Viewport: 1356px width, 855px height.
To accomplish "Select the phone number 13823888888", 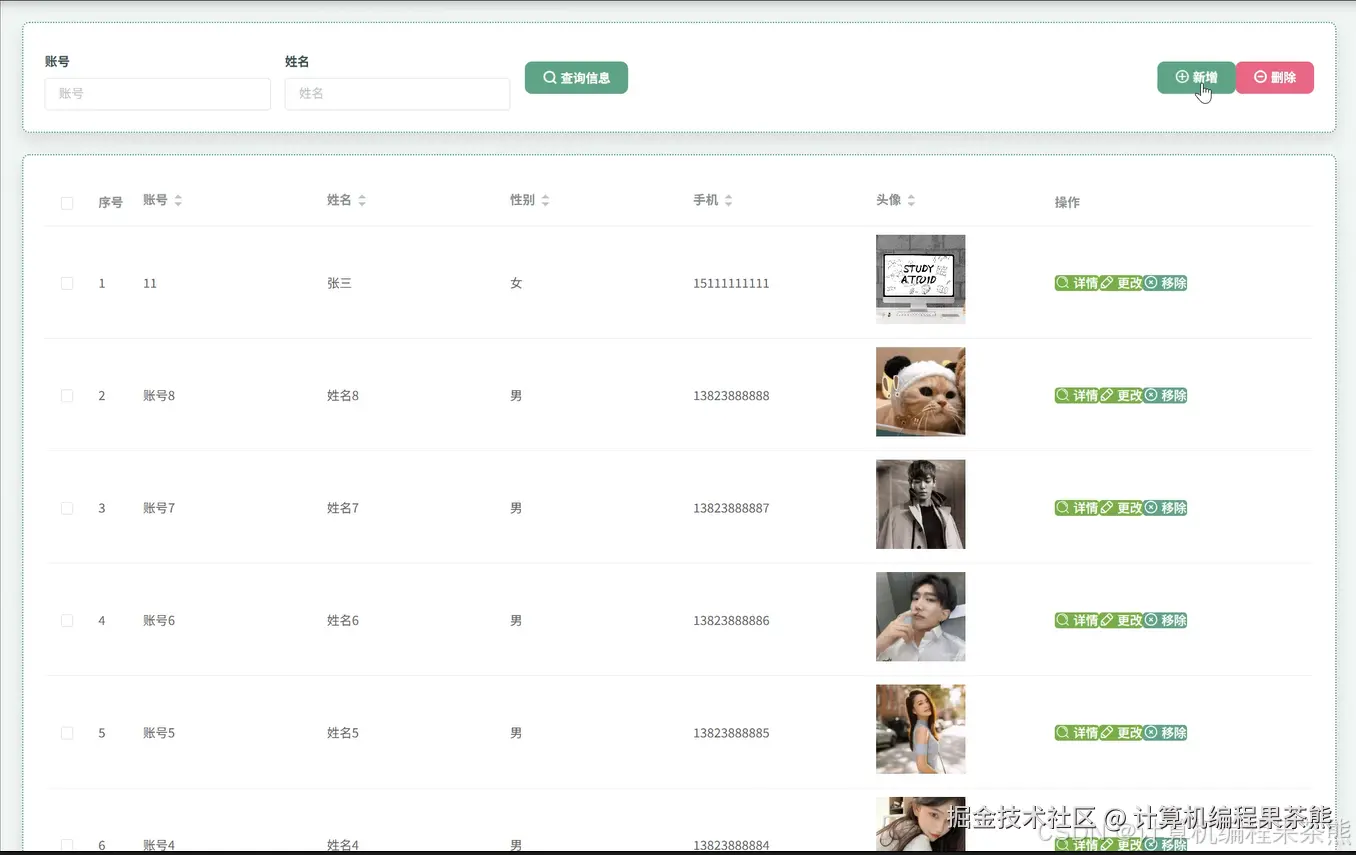I will tap(731, 396).
